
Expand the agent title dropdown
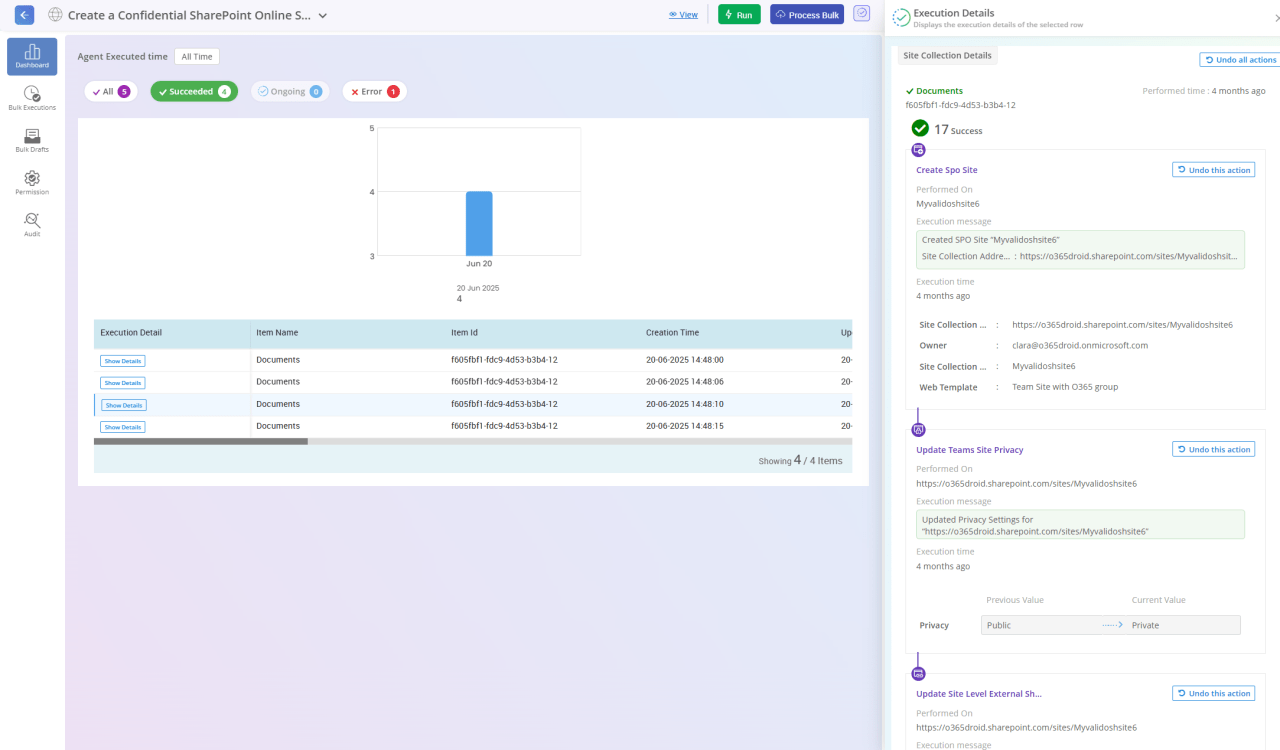point(321,15)
